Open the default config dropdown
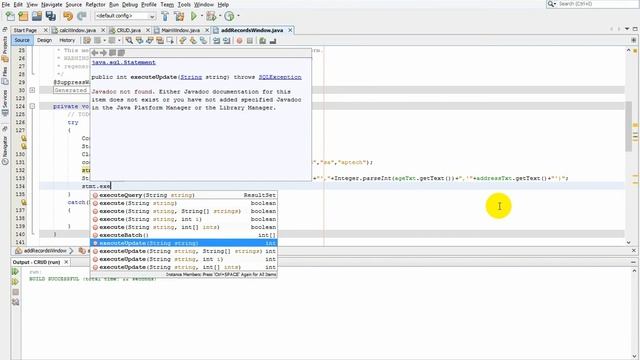Screen dimensions: 640x360 125,16
